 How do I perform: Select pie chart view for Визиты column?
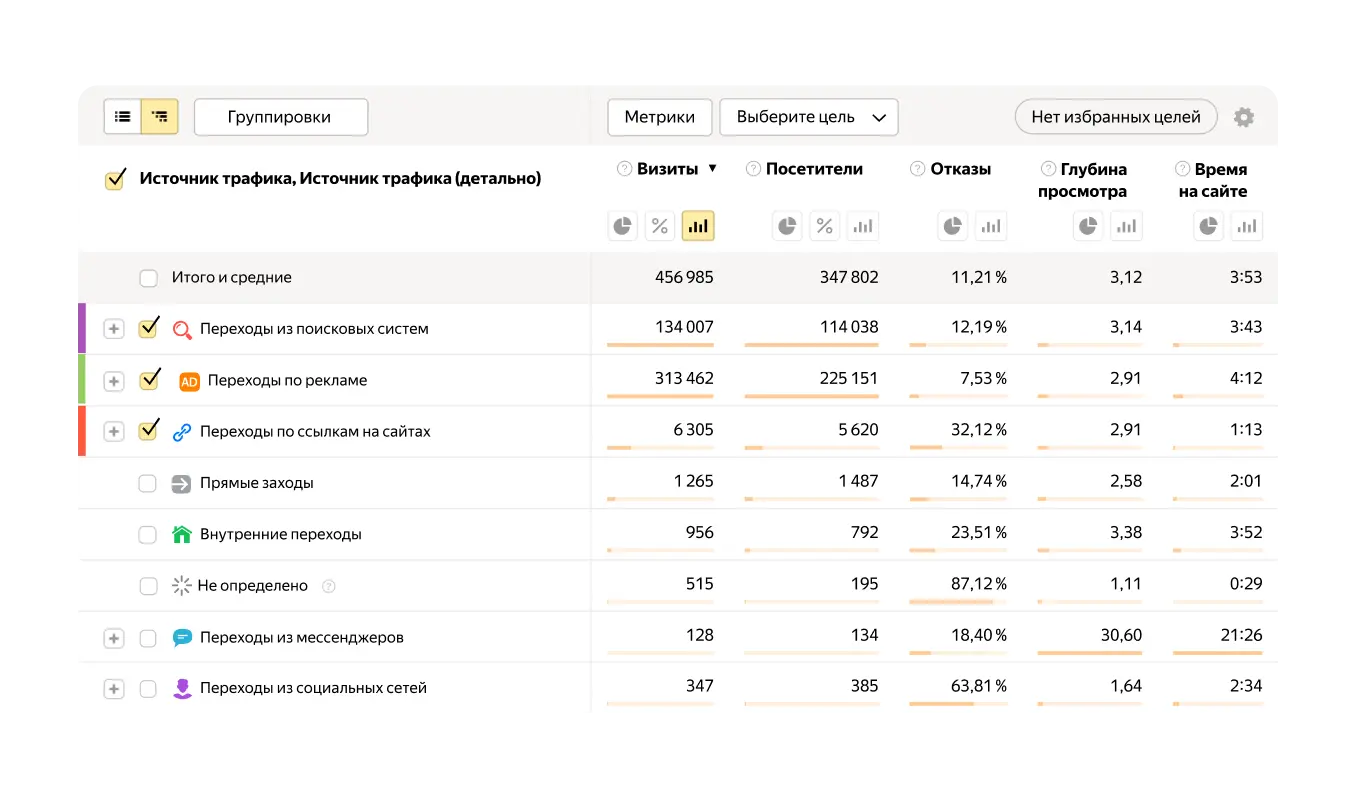click(622, 226)
